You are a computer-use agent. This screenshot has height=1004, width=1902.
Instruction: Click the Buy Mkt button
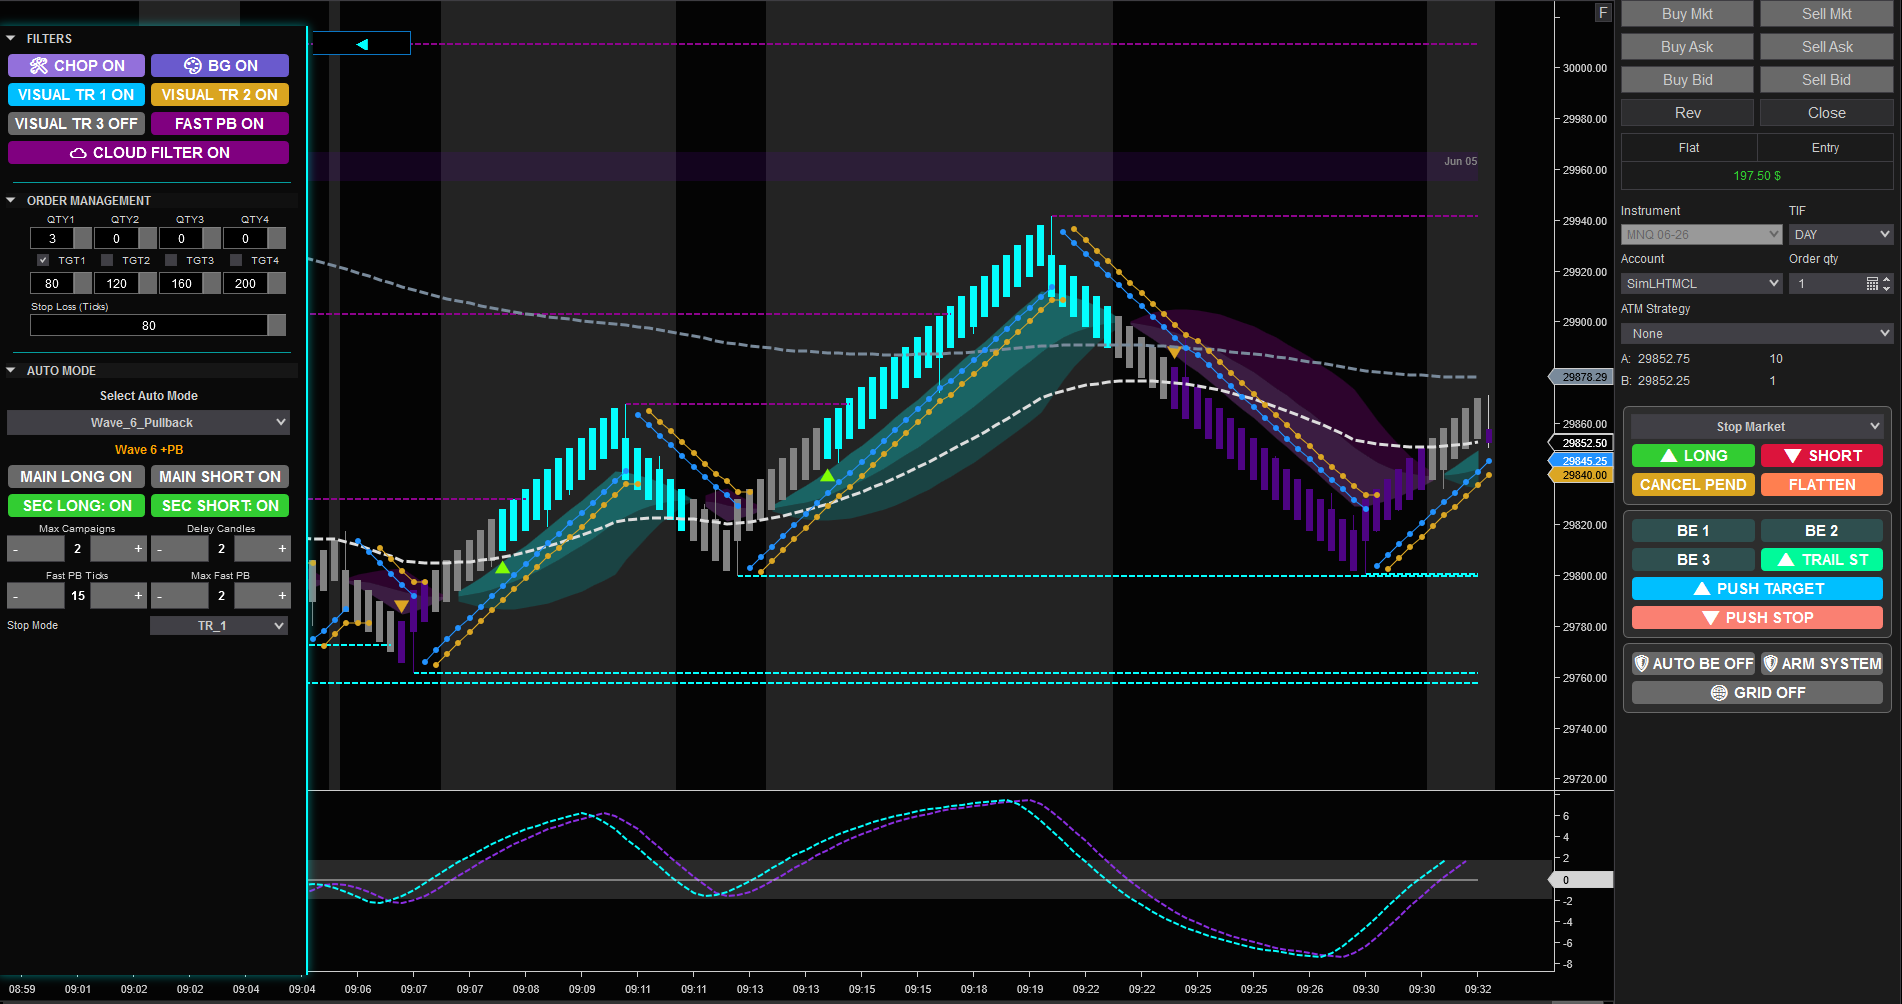point(1687,14)
